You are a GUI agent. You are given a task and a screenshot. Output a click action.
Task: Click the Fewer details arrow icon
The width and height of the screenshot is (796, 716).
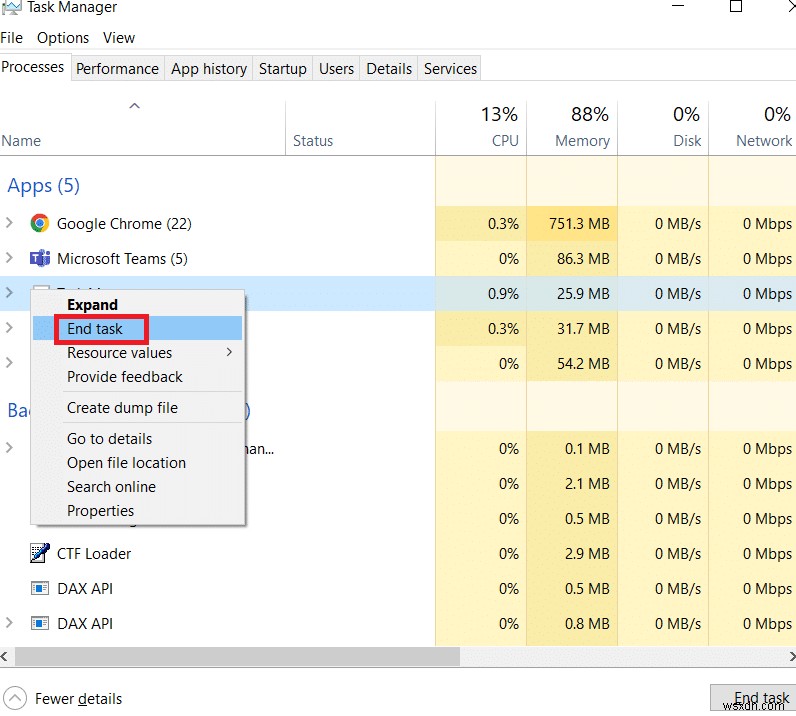15,699
